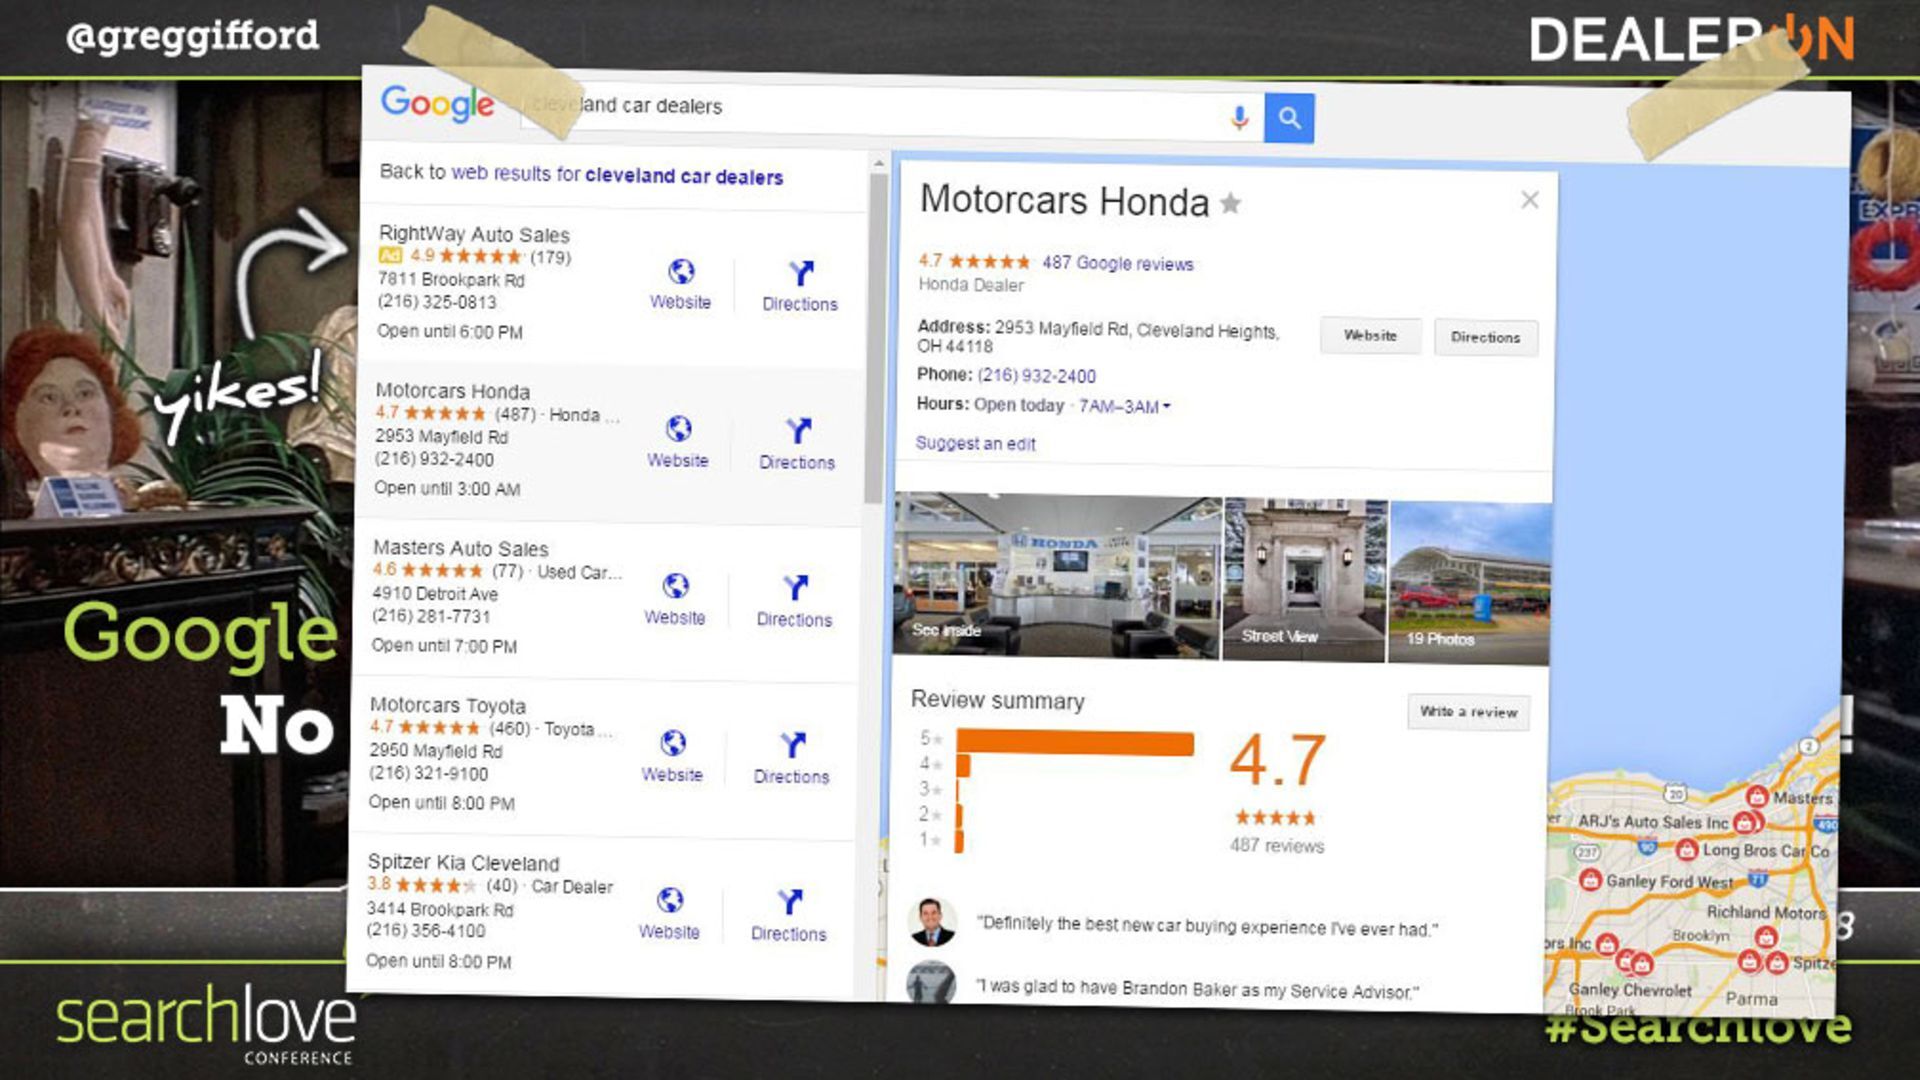
Task: Get directions to Motorcars Toyota
Action: tap(792, 759)
